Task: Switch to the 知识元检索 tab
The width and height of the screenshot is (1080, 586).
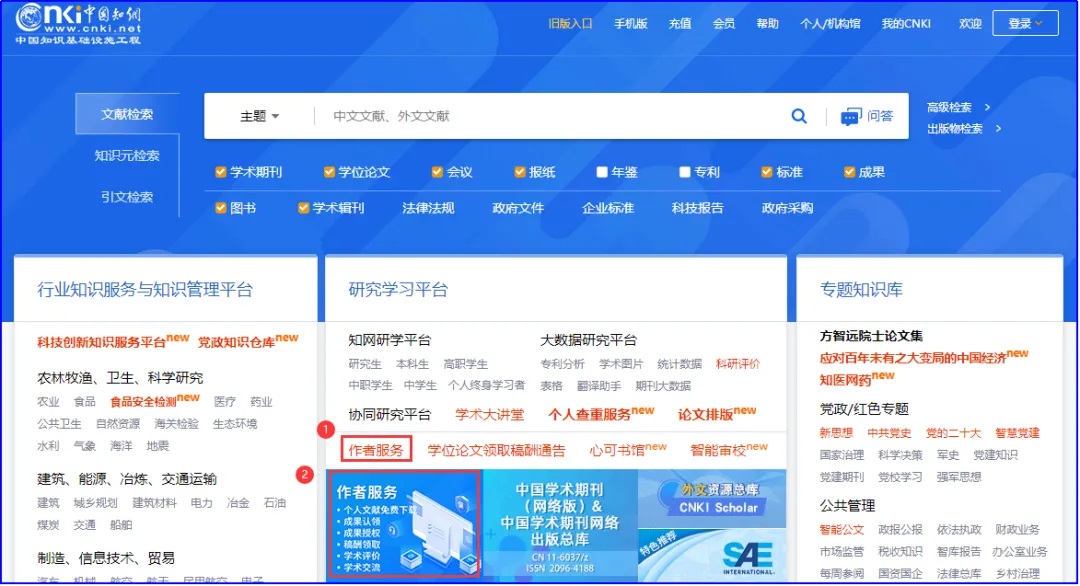Action: tap(127, 156)
